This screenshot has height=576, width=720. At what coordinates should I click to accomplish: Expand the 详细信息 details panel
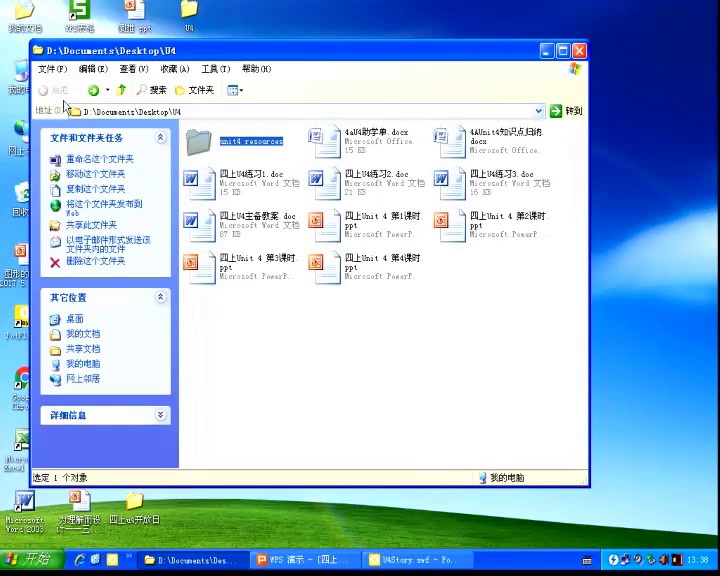pyautogui.click(x=161, y=414)
